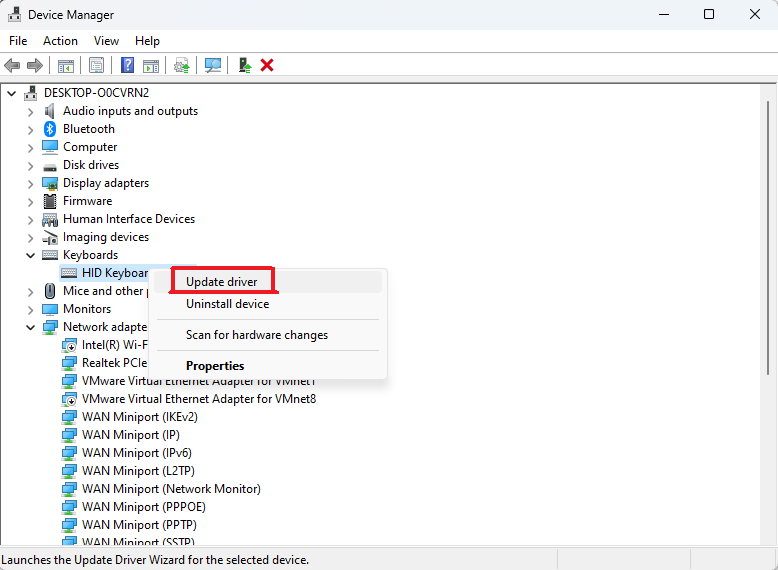Open the Action menu
Viewport: 778px width, 570px height.
pos(60,41)
